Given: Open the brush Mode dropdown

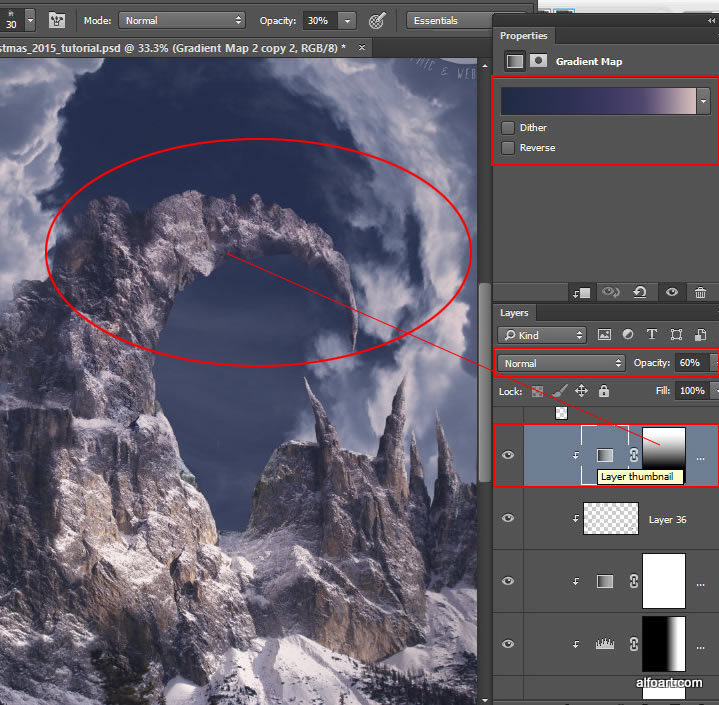Looking at the screenshot, I should (x=181, y=20).
